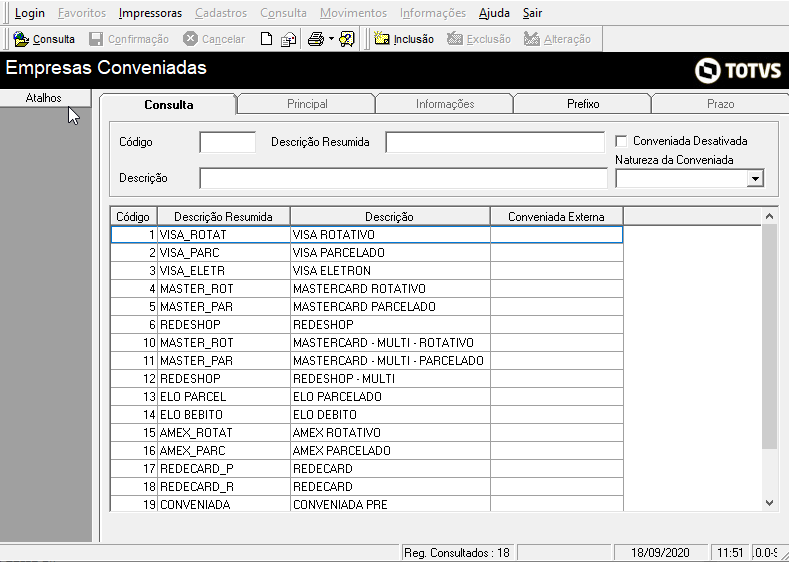Select MASTERCARD - MULTI - ROTATIVO row
Image resolution: width=789 pixels, height=562 pixels.
point(366,343)
